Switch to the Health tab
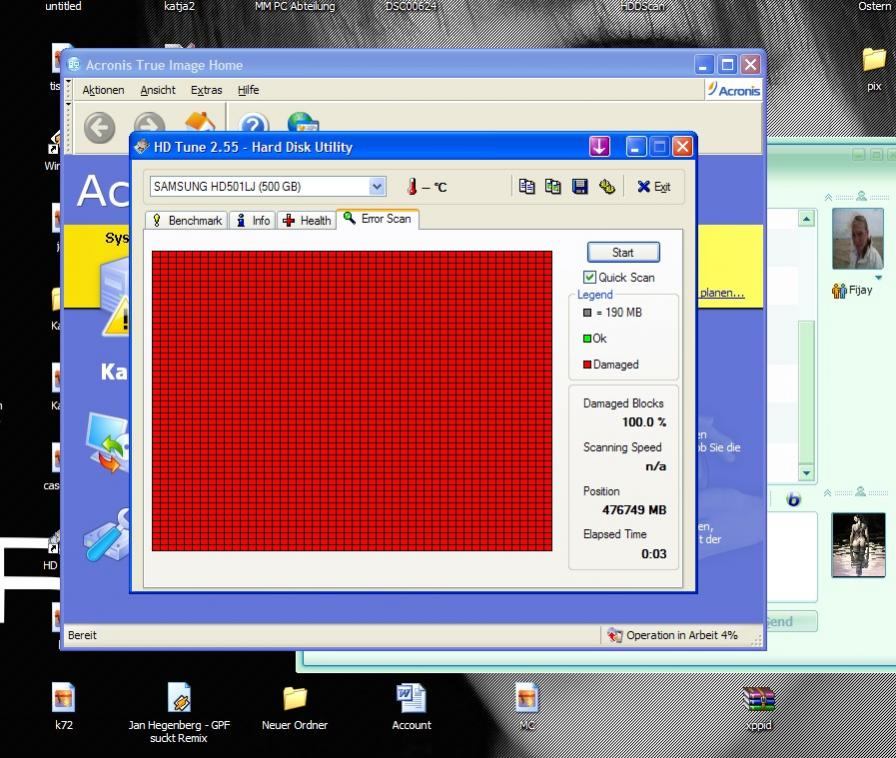This screenshot has width=896, height=758. (307, 220)
